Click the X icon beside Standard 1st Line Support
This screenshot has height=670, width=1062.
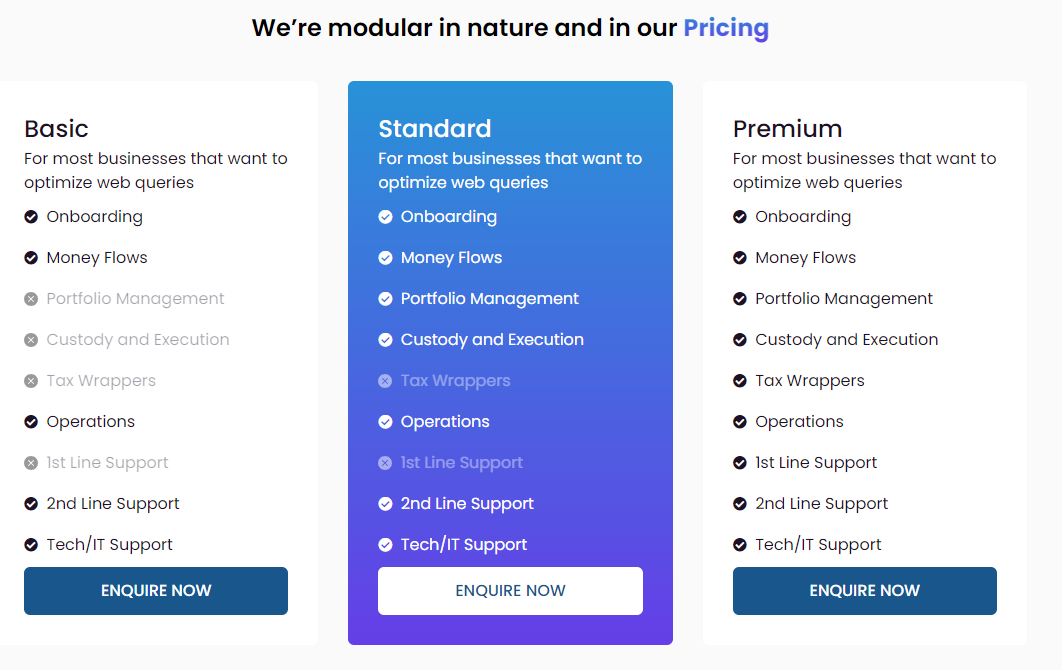[x=385, y=463]
